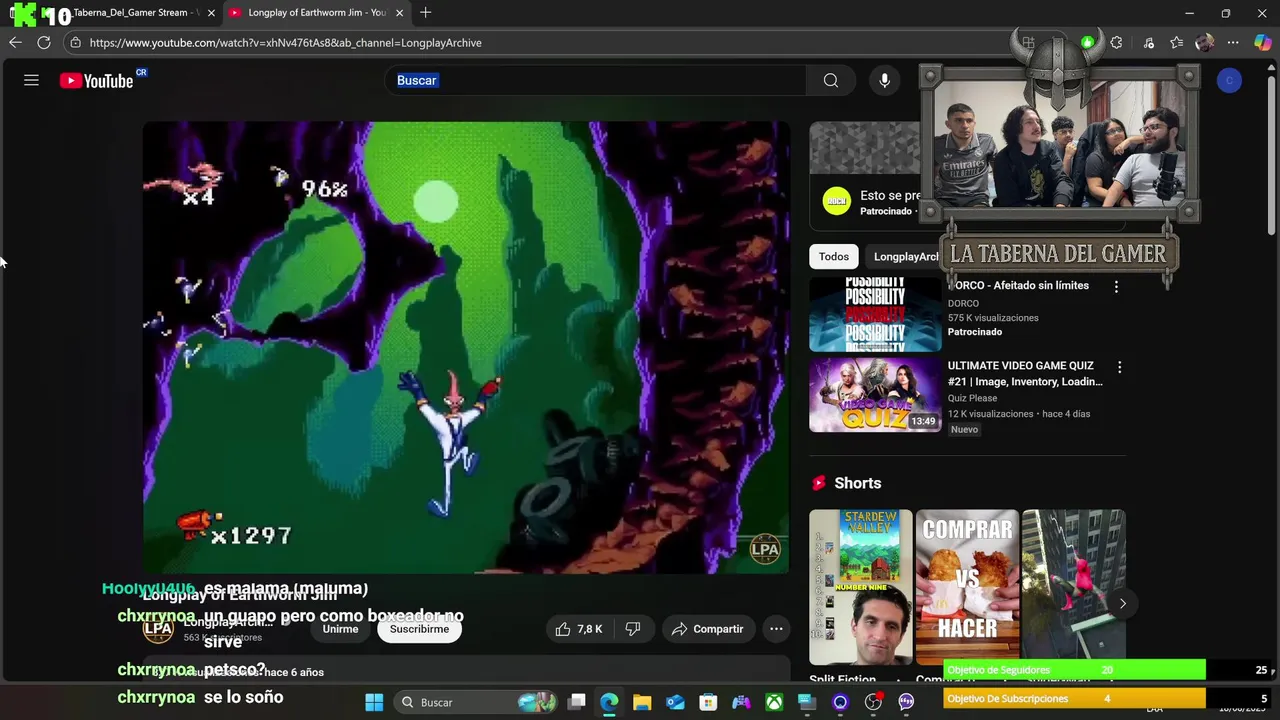Open more actions under the video
1280x720 pixels.
[x=776, y=629]
